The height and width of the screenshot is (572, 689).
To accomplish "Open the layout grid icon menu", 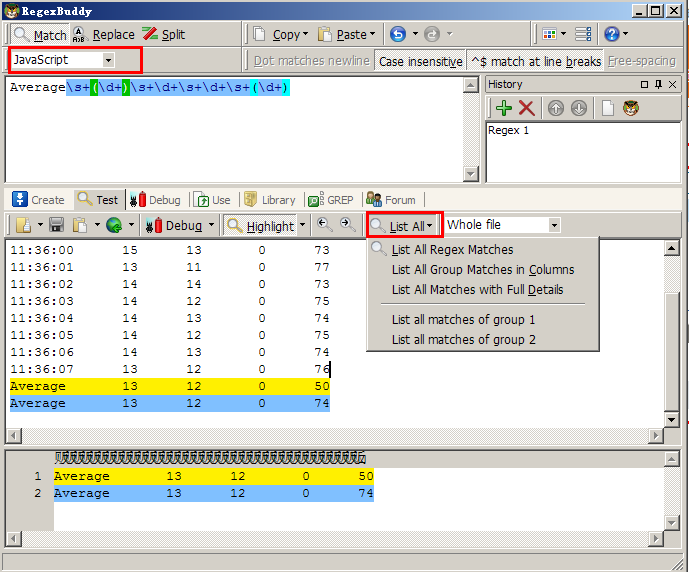I will point(554,34).
